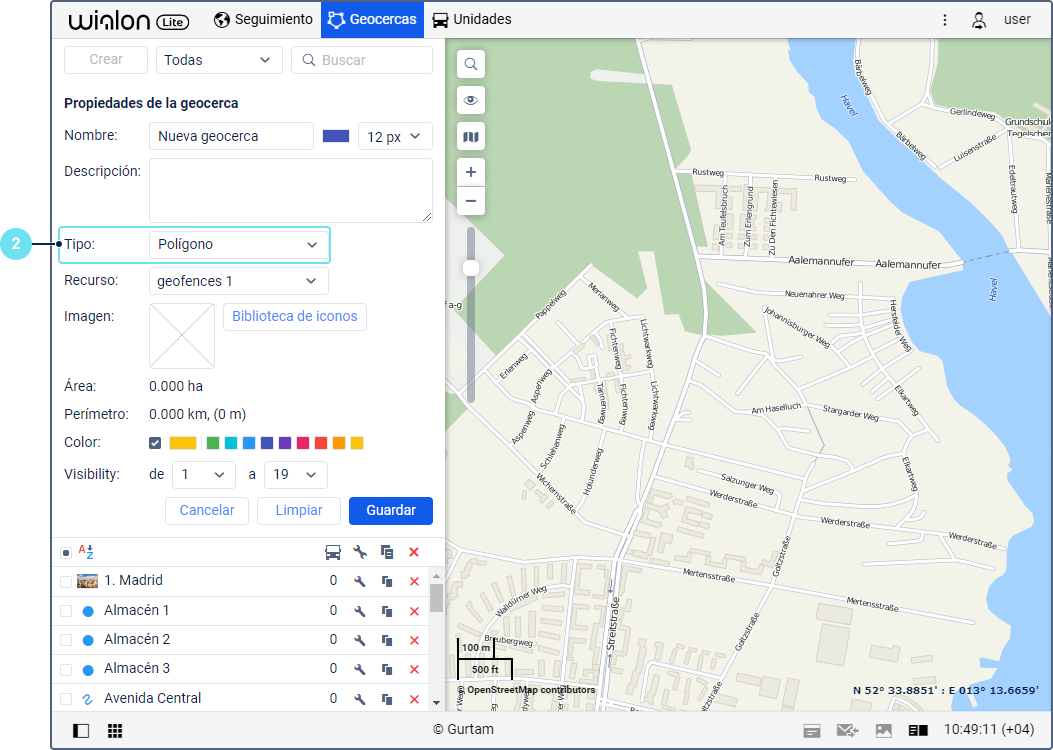Image resolution: width=1053 pixels, height=750 pixels.
Task: Click the header red delete icon
Action: tap(414, 553)
